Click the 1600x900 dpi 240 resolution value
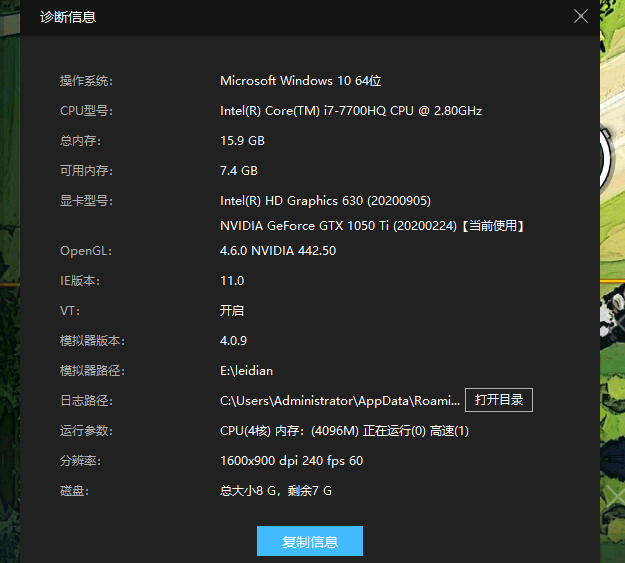The height and width of the screenshot is (563, 625). tap(291, 460)
